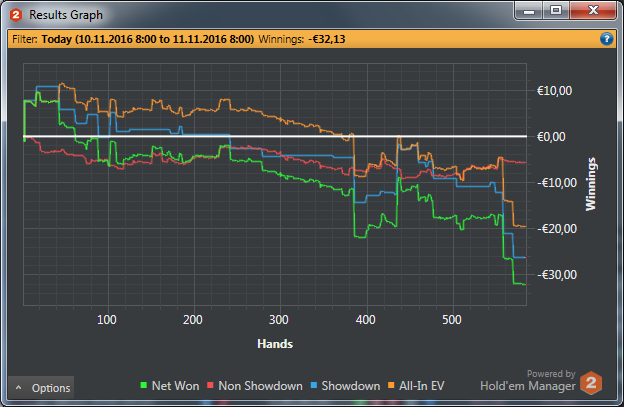
Task: Click the green Net Won legend swatch
Action: point(144,385)
